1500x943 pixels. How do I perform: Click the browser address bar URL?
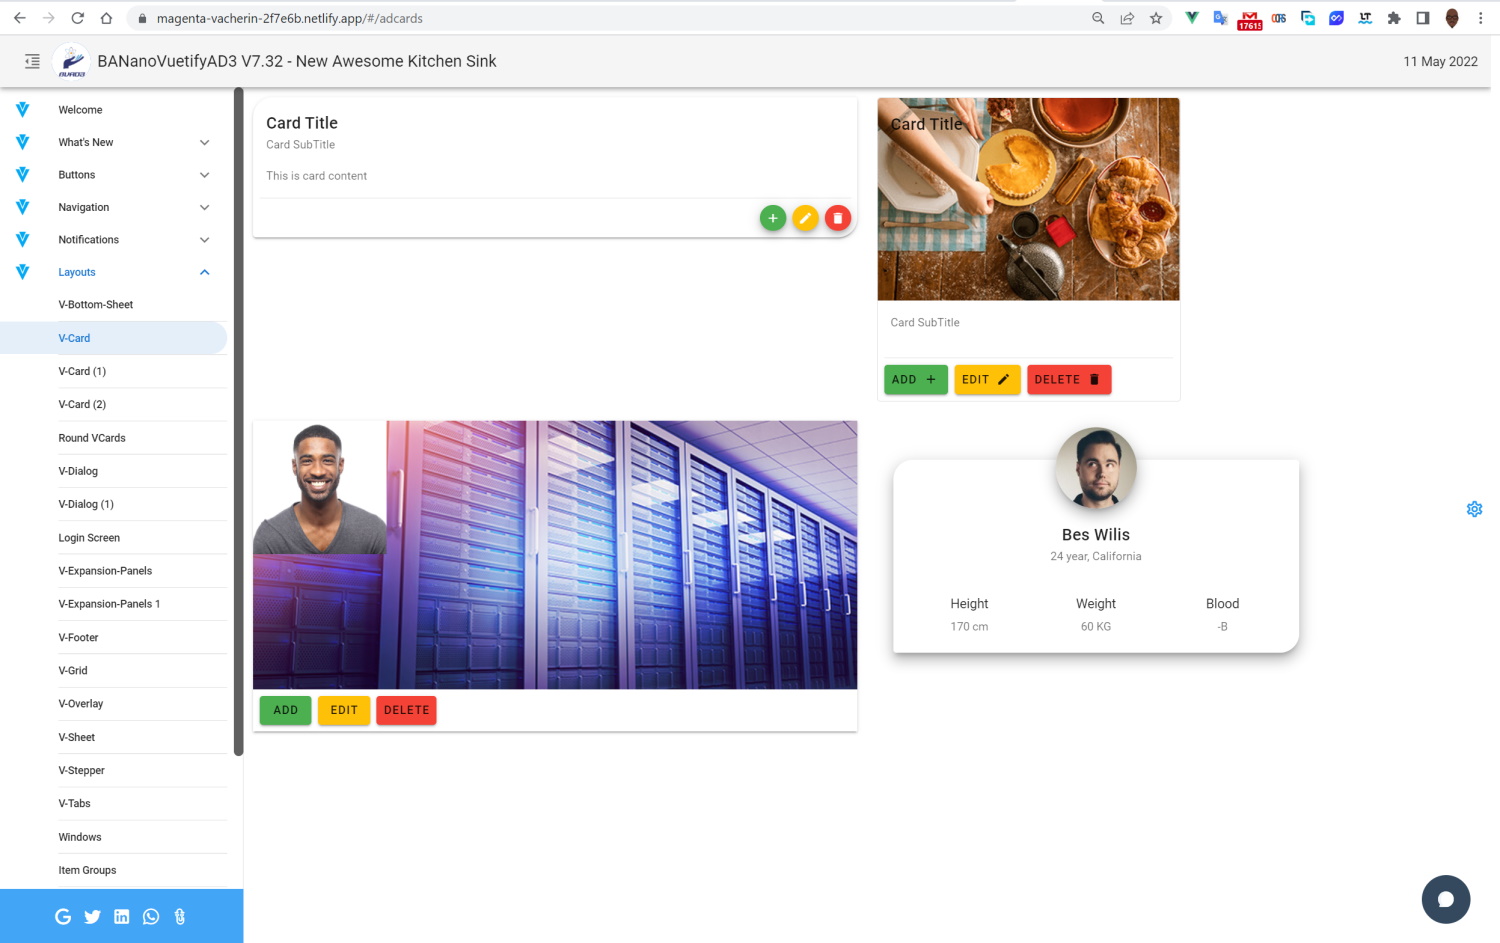pos(290,18)
